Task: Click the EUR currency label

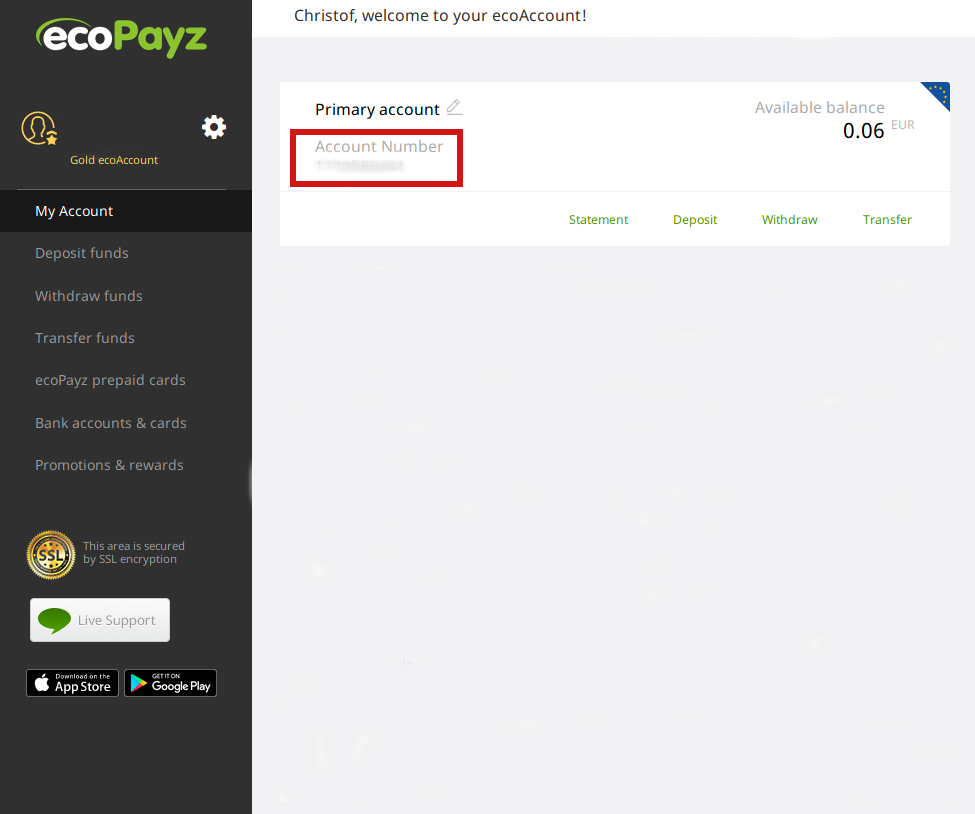Action: pyautogui.click(x=903, y=125)
